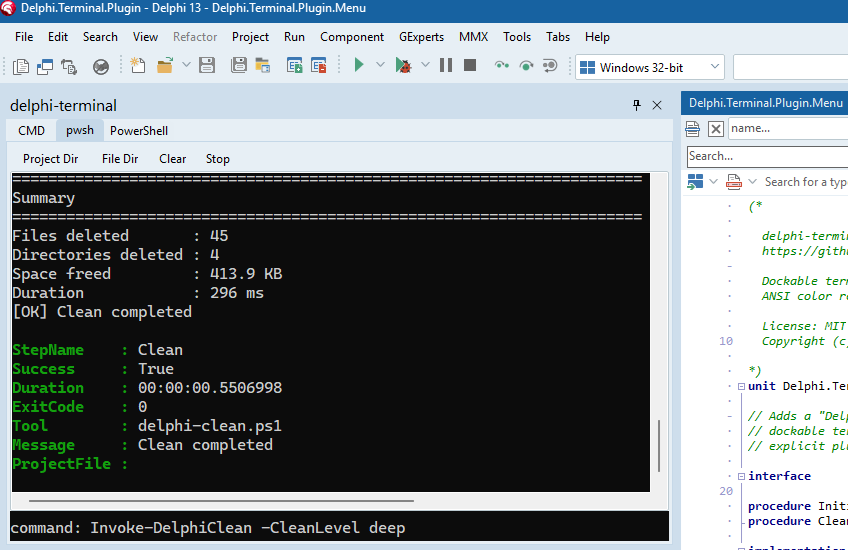This screenshot has width=848, height=550.
Task: Click the Pause program toolbar icon
Action: pyautogui.click(x=446, y=65)
